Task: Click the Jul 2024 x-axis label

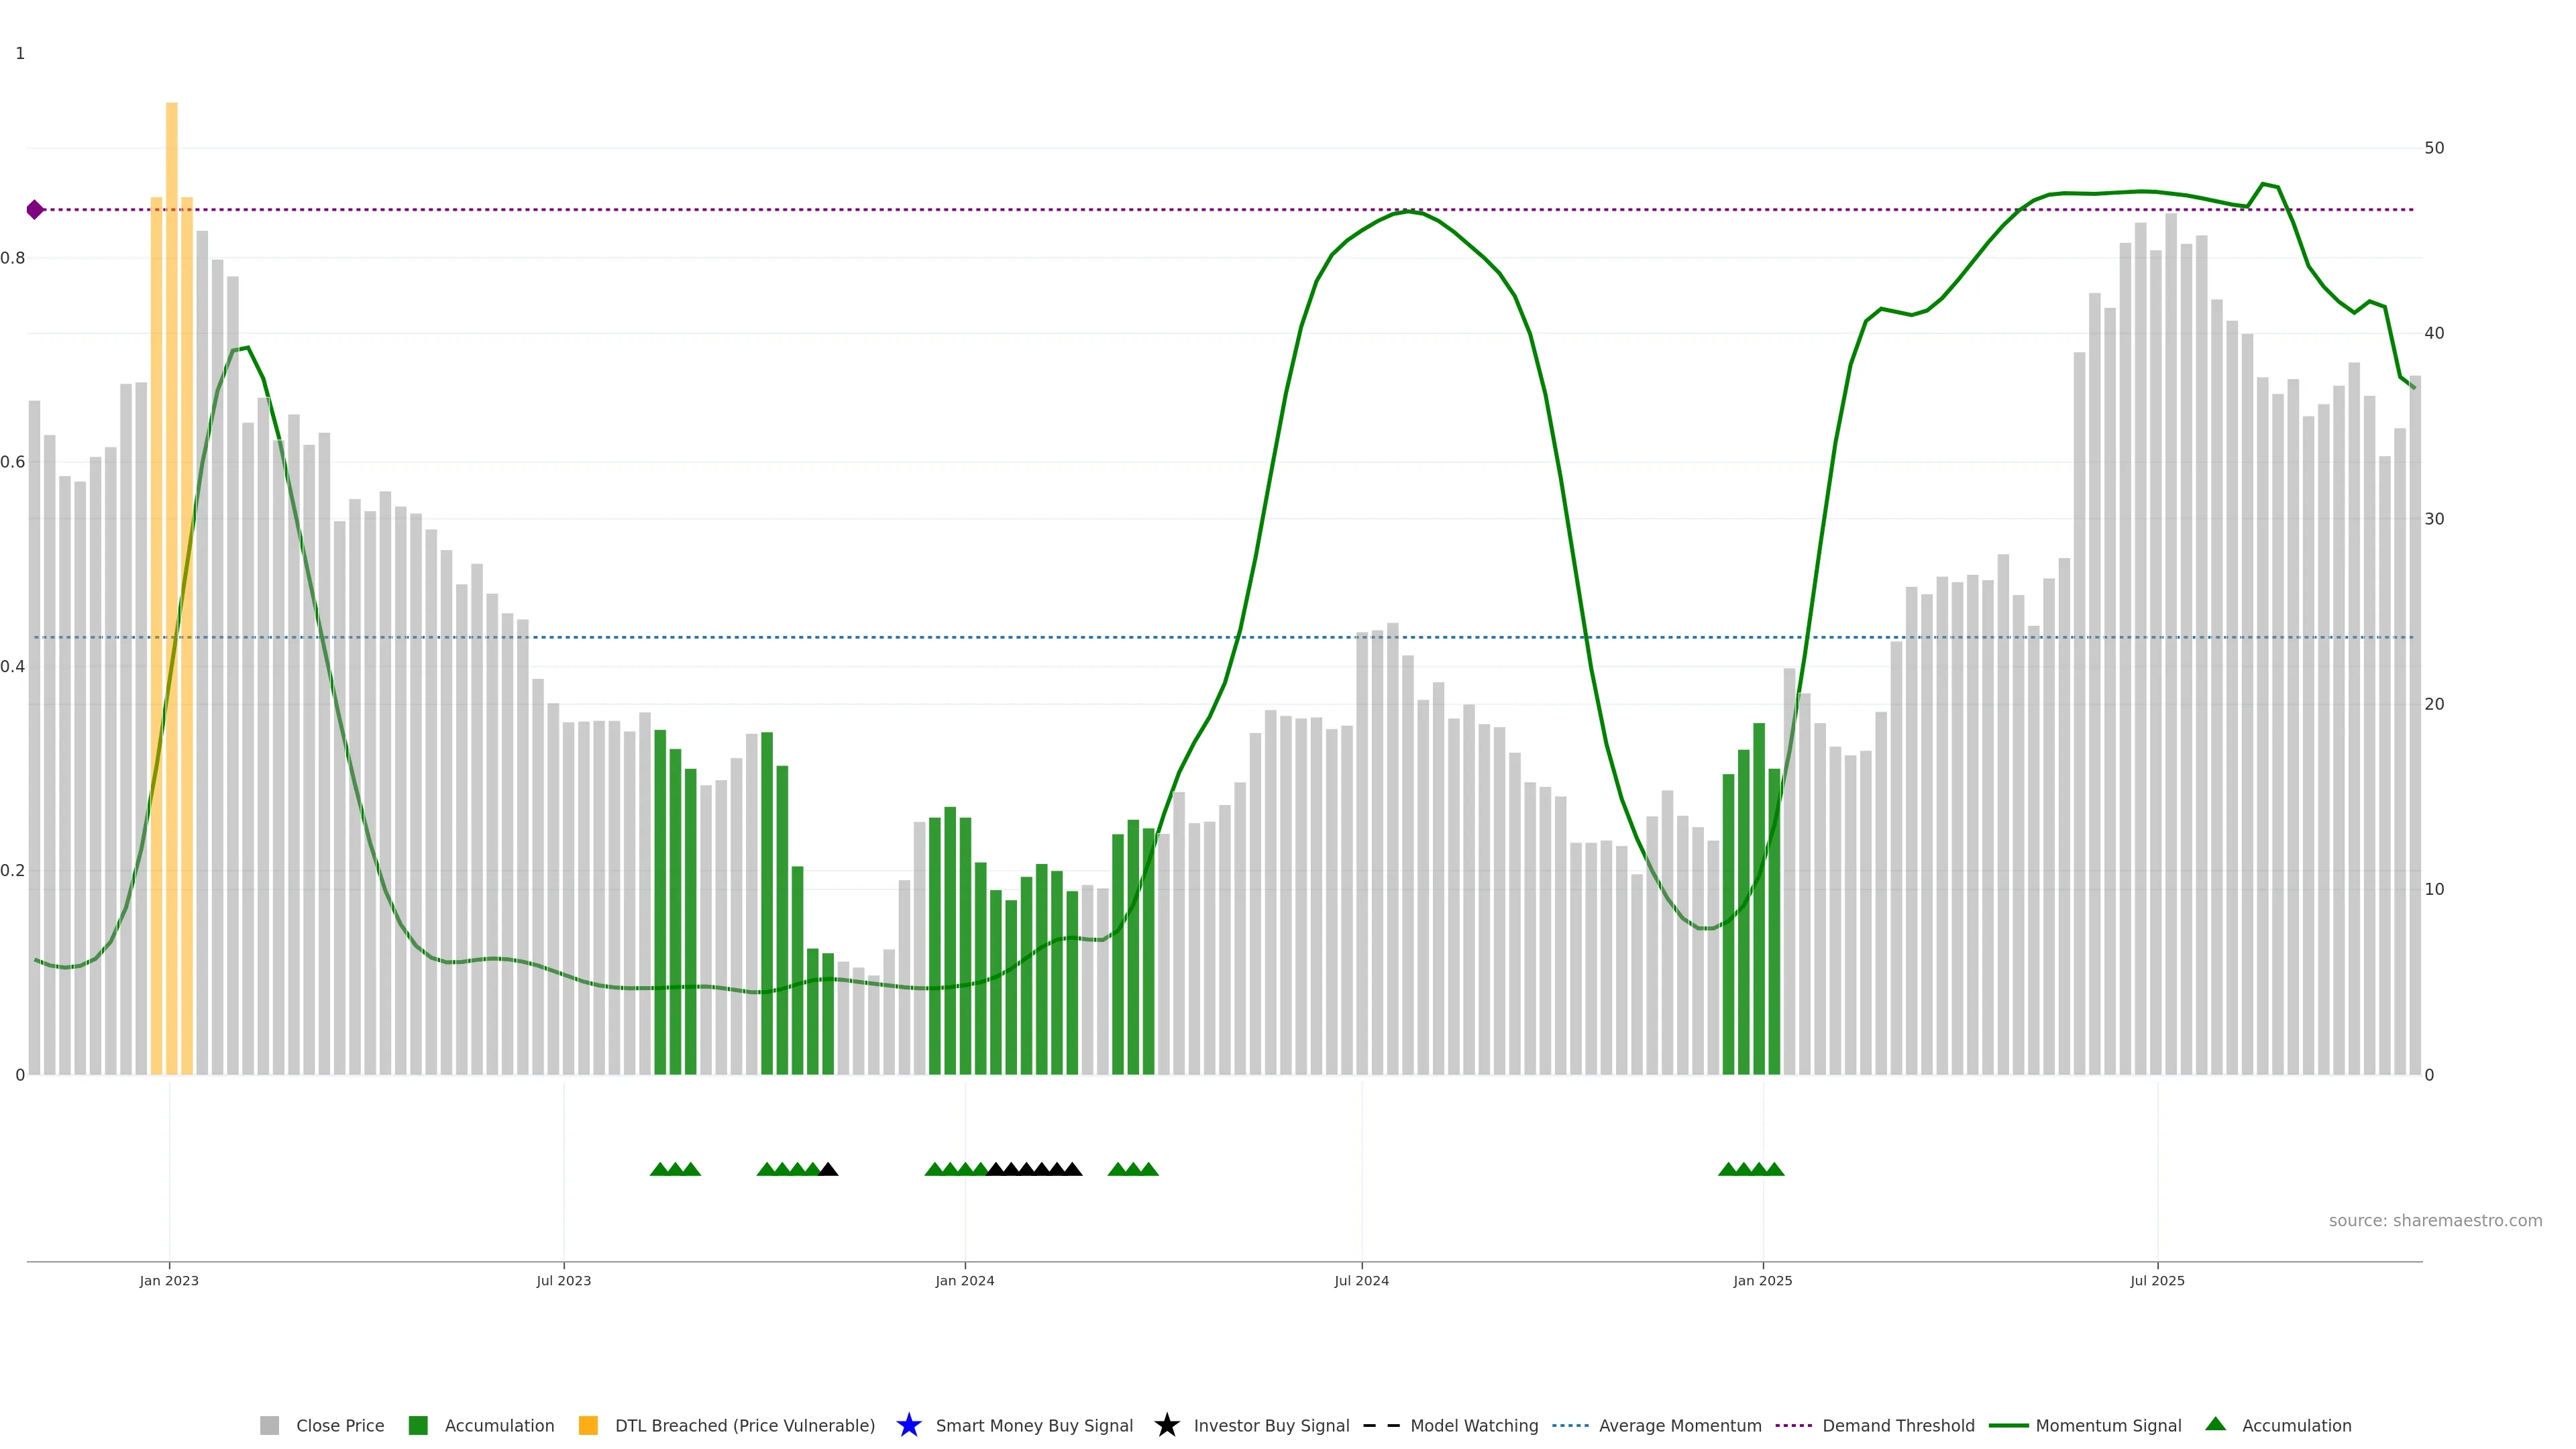Action: pos(1361,1280)
